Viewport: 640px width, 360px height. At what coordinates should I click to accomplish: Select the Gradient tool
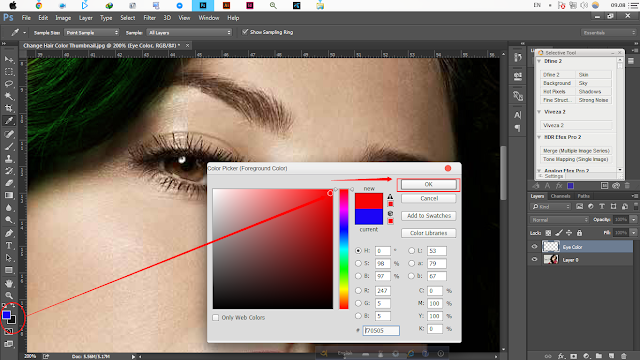pyautogui.click(x=9, y=196)
